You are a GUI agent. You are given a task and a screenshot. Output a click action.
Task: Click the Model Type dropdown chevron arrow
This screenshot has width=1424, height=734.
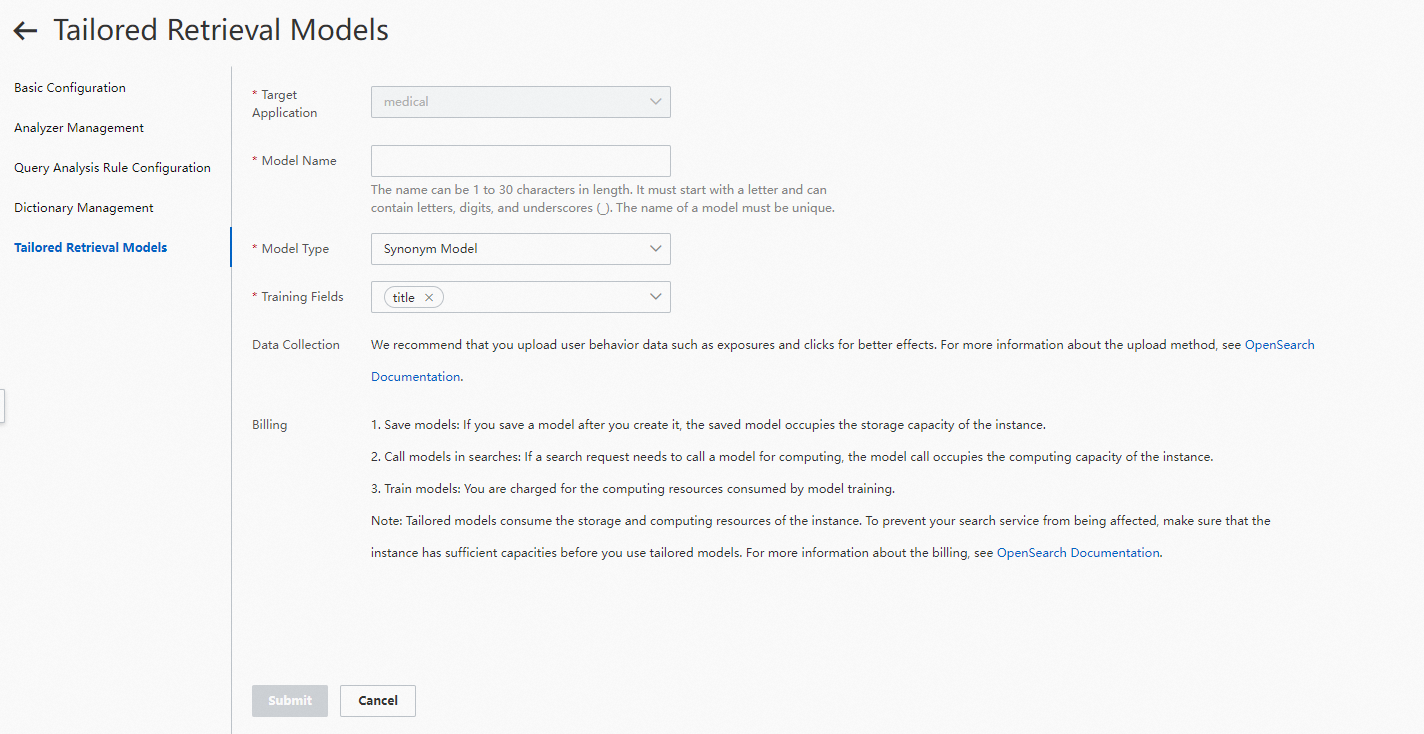point(656,249)
